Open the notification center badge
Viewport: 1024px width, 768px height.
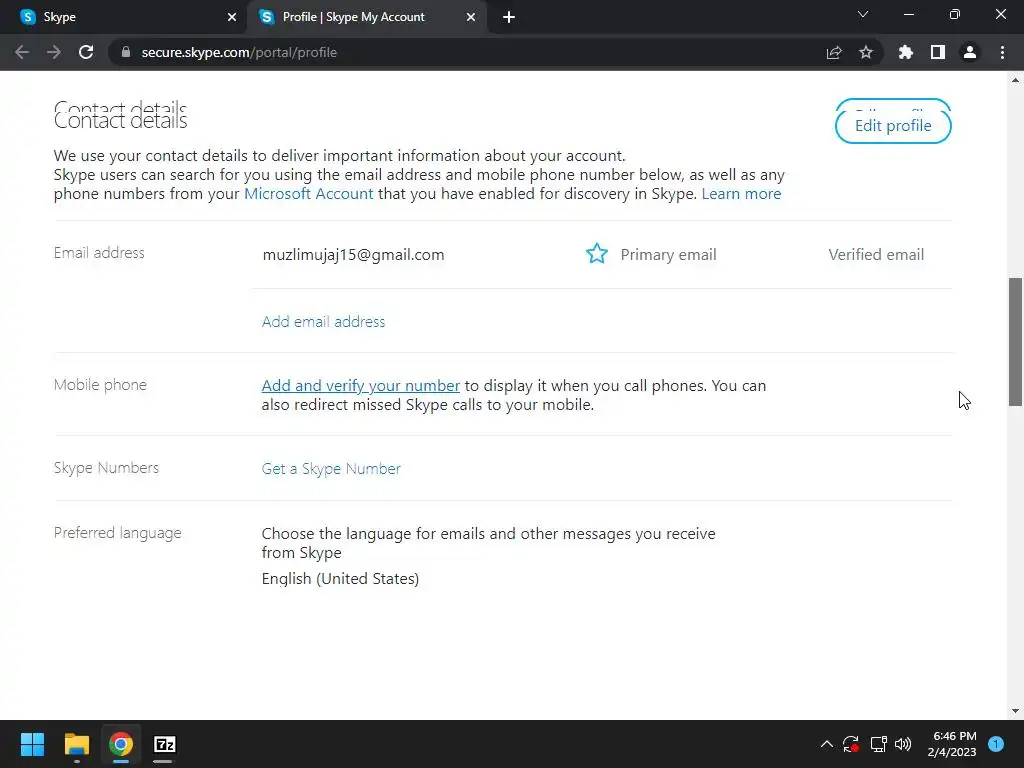click(996, 744)
